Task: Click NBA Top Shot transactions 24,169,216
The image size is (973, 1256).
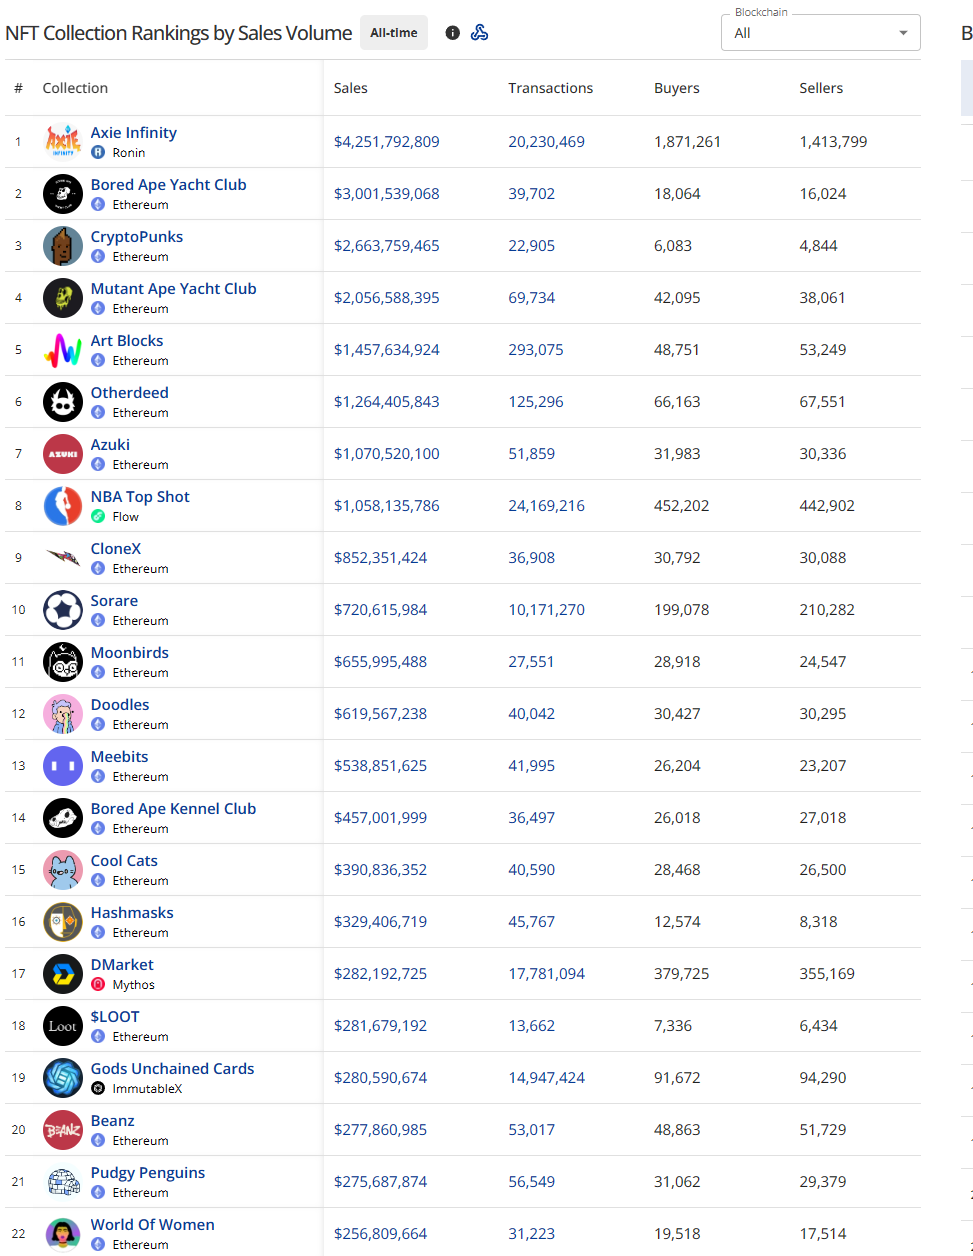Action: click(x=547, y=506)
